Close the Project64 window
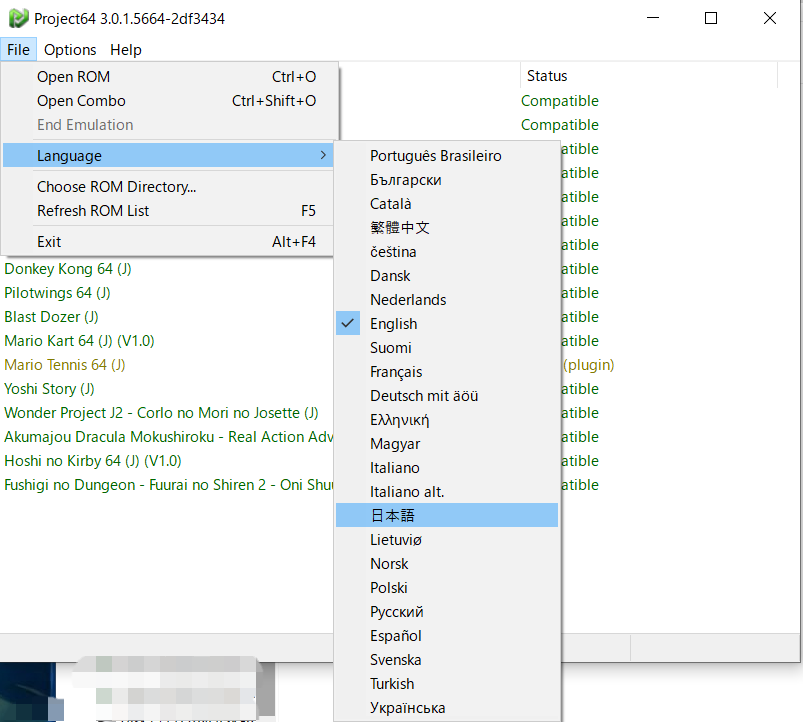Screen dimensions: 803x722 770,18
